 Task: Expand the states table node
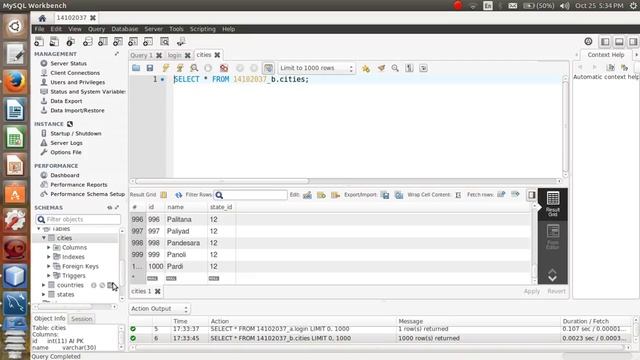coord(44,295)
